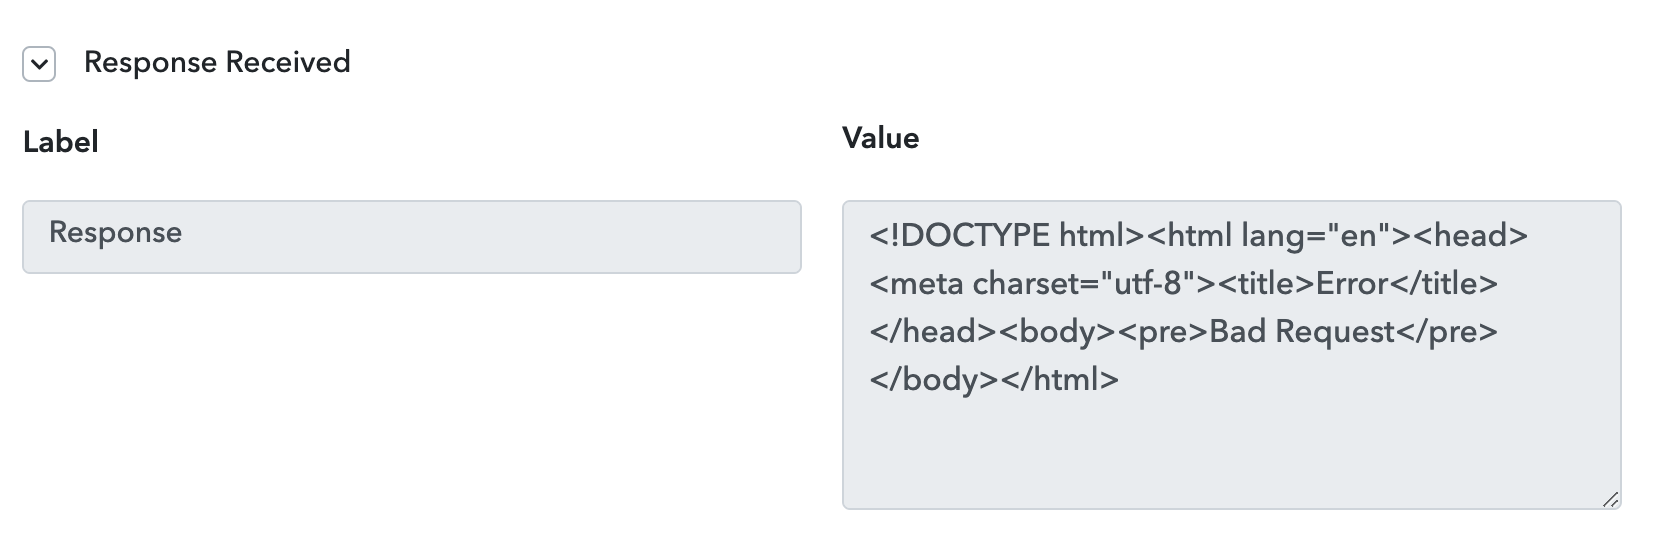Image resolution: width=1676 pixels, height=550 pixels.
Task: Click the word "Response" inside the label field
Action: tap(116, 232)
